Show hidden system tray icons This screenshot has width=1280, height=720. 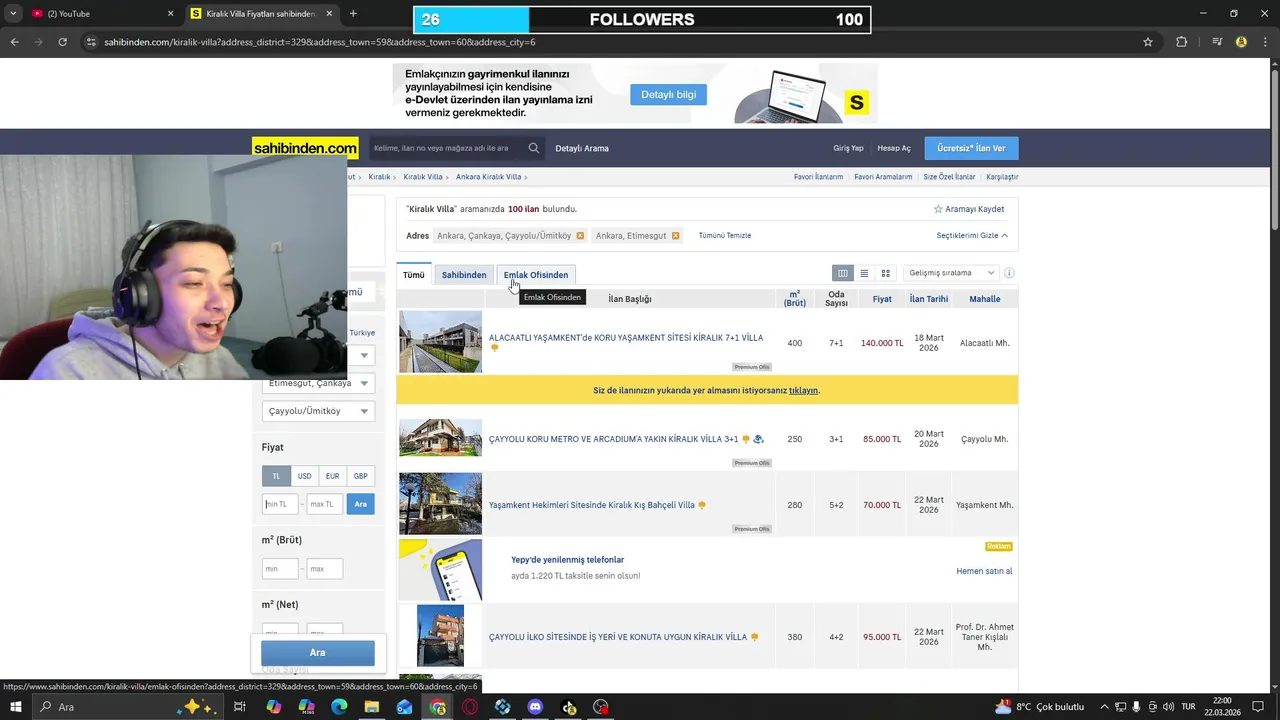1104,707
